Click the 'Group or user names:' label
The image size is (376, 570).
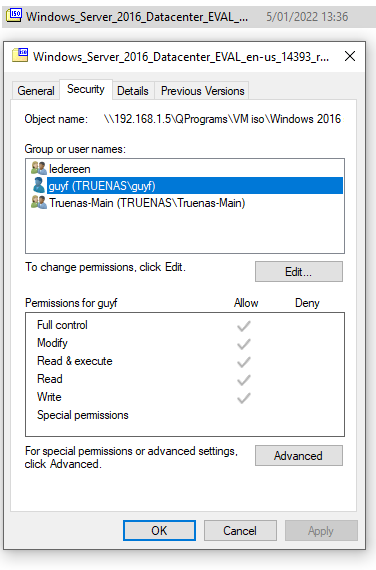[75, 149]
